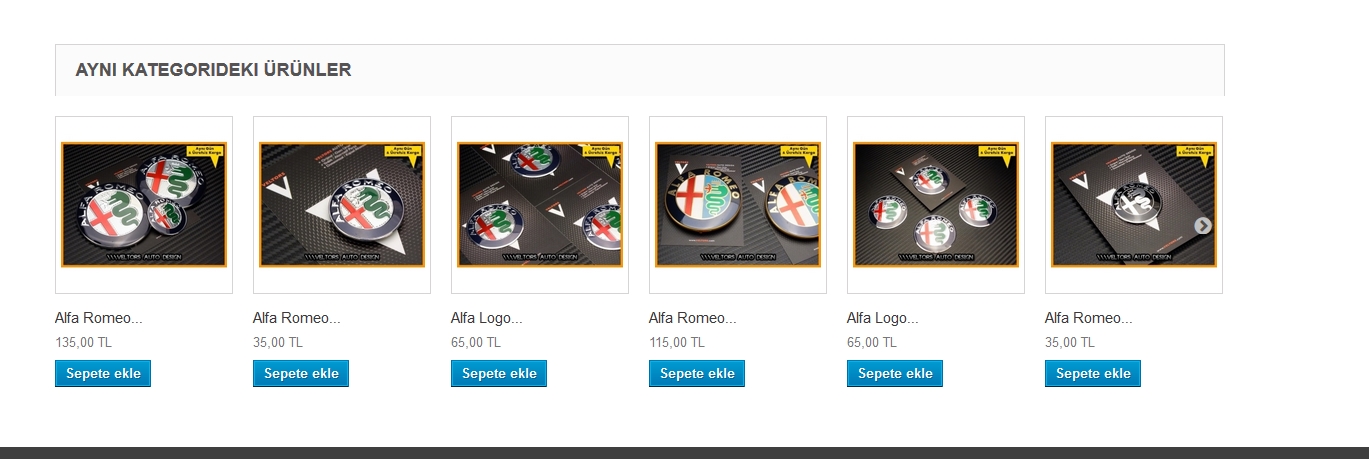Open the second product image priced 35,00 TL
1369x459 pixels.
click(342, 205)
